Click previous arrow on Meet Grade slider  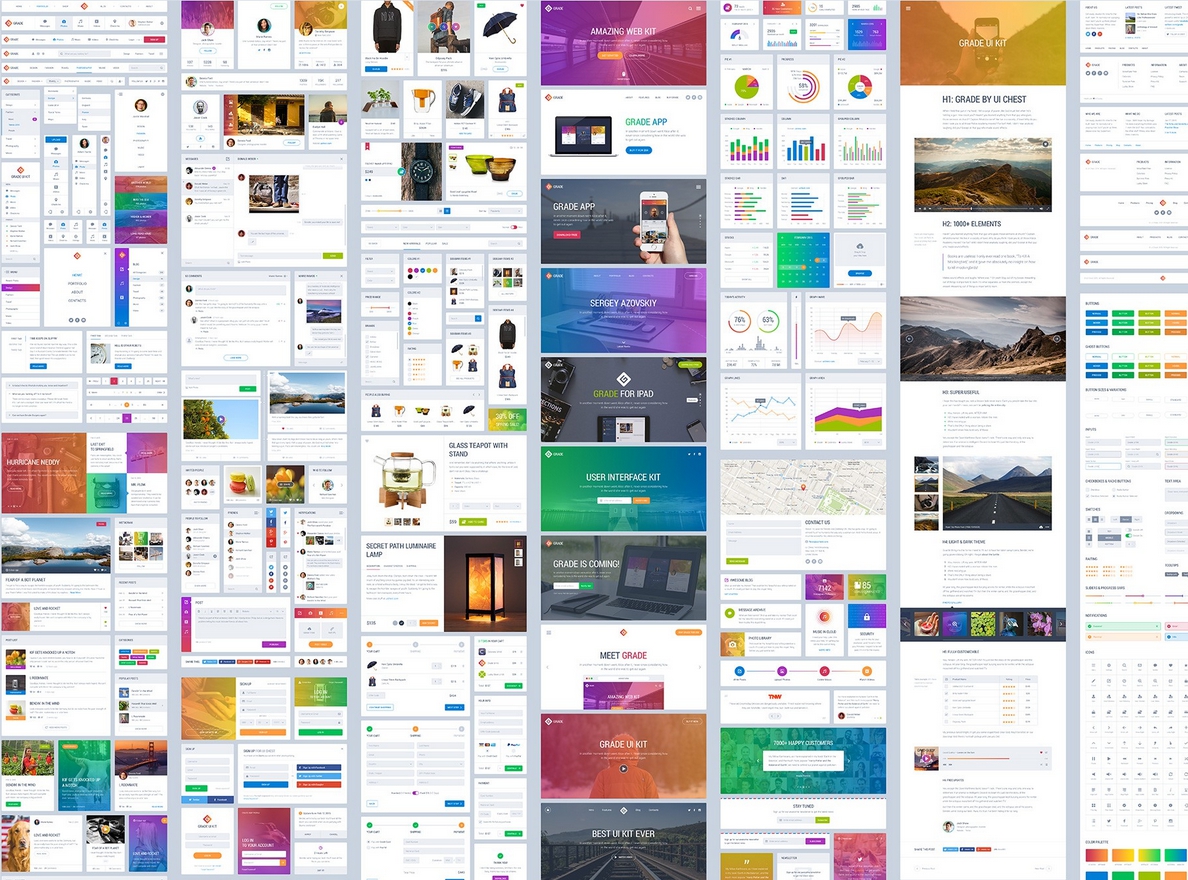(548, 667)
